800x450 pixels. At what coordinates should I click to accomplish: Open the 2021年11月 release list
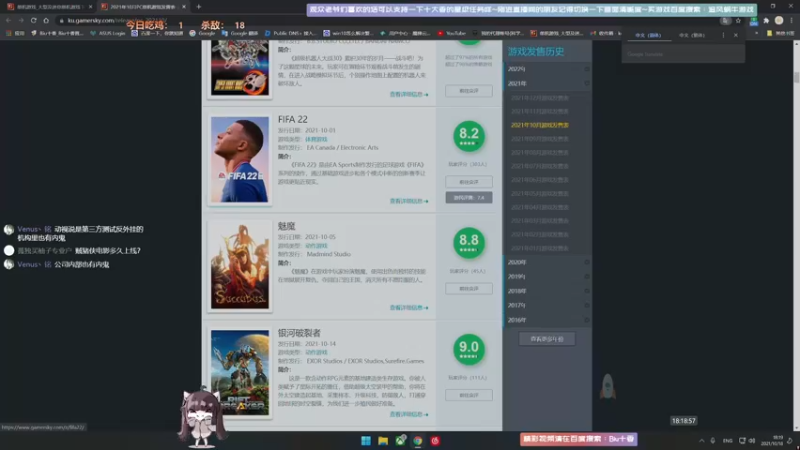[x=540, y=111]
